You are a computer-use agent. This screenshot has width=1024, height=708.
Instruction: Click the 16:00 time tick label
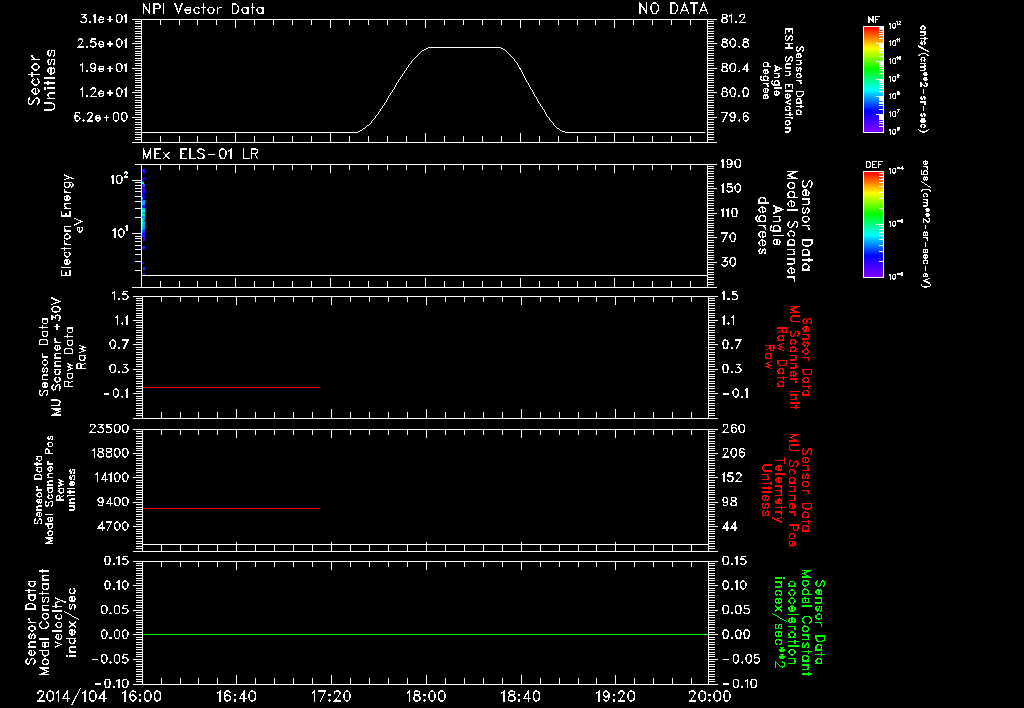[142, 696]
